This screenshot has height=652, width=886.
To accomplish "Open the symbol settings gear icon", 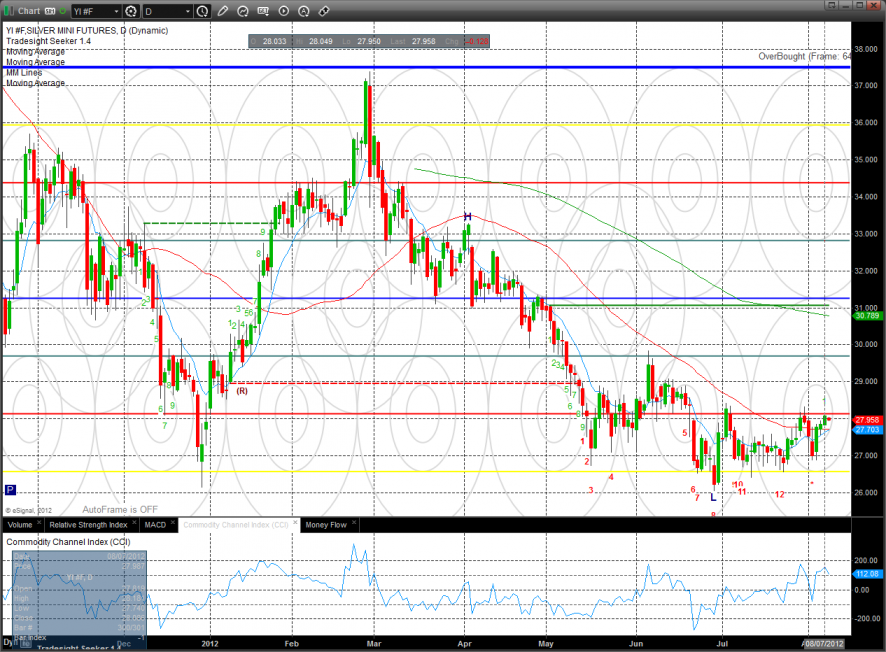I will [x=131, y=12].
